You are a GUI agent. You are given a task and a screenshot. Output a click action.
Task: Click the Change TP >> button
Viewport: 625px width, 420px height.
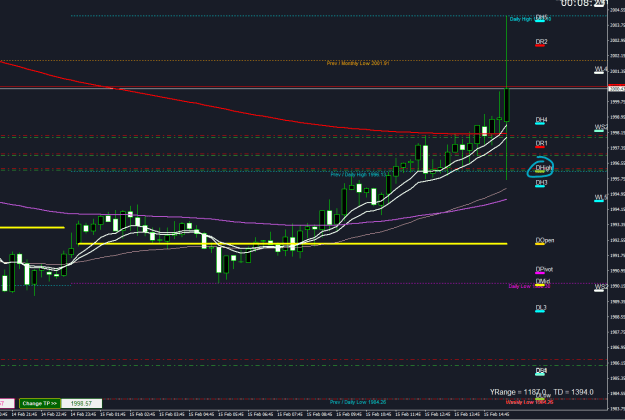point(40,403)
